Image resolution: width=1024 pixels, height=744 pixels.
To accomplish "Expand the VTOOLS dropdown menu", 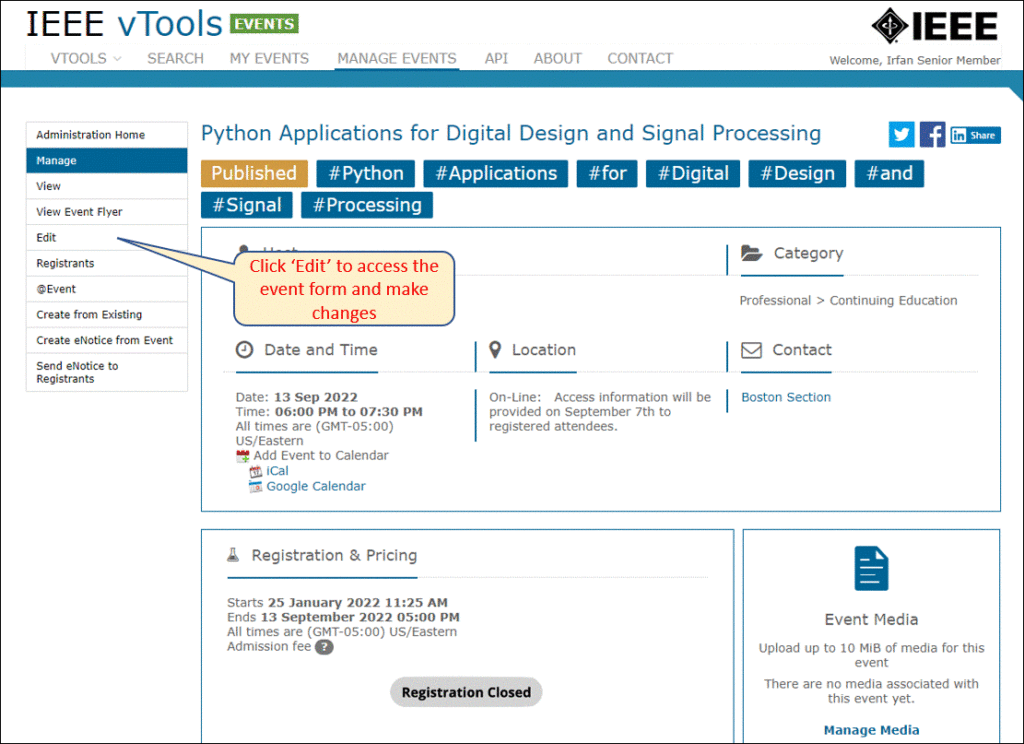I will coord(86,59).
